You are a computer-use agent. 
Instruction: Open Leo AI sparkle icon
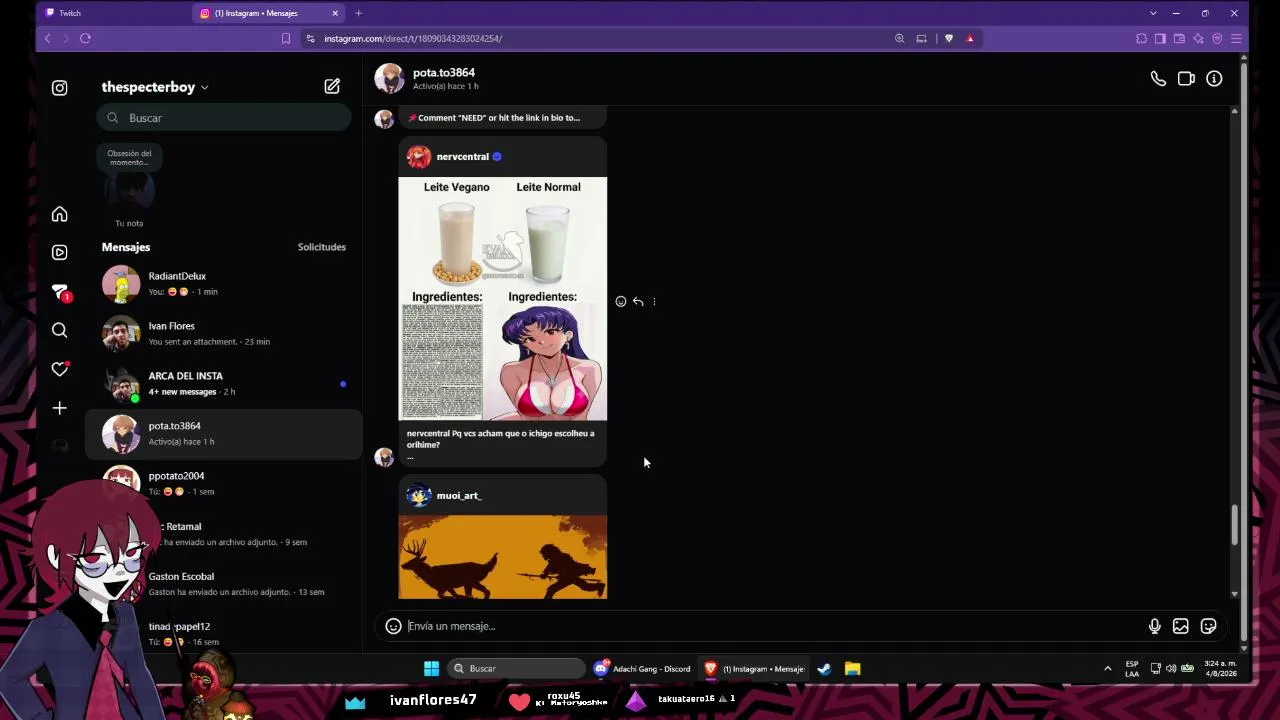click(1198, 38)
